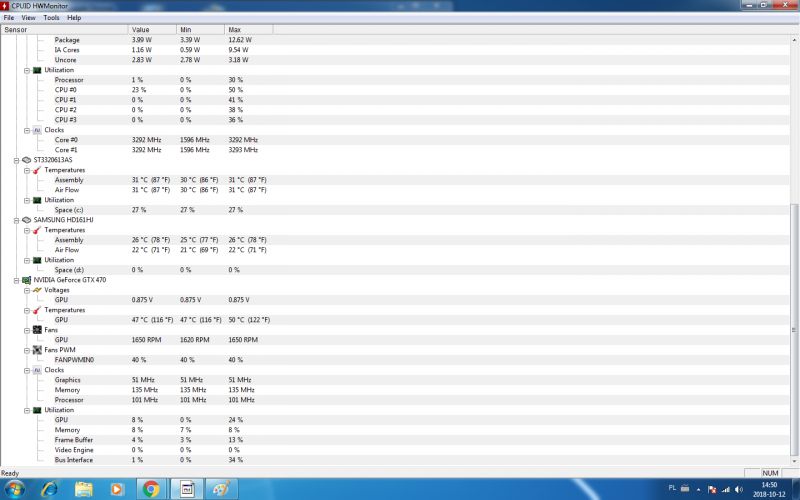
Task: Collapse the Fans PWM node
Action: tap(27, 351)
